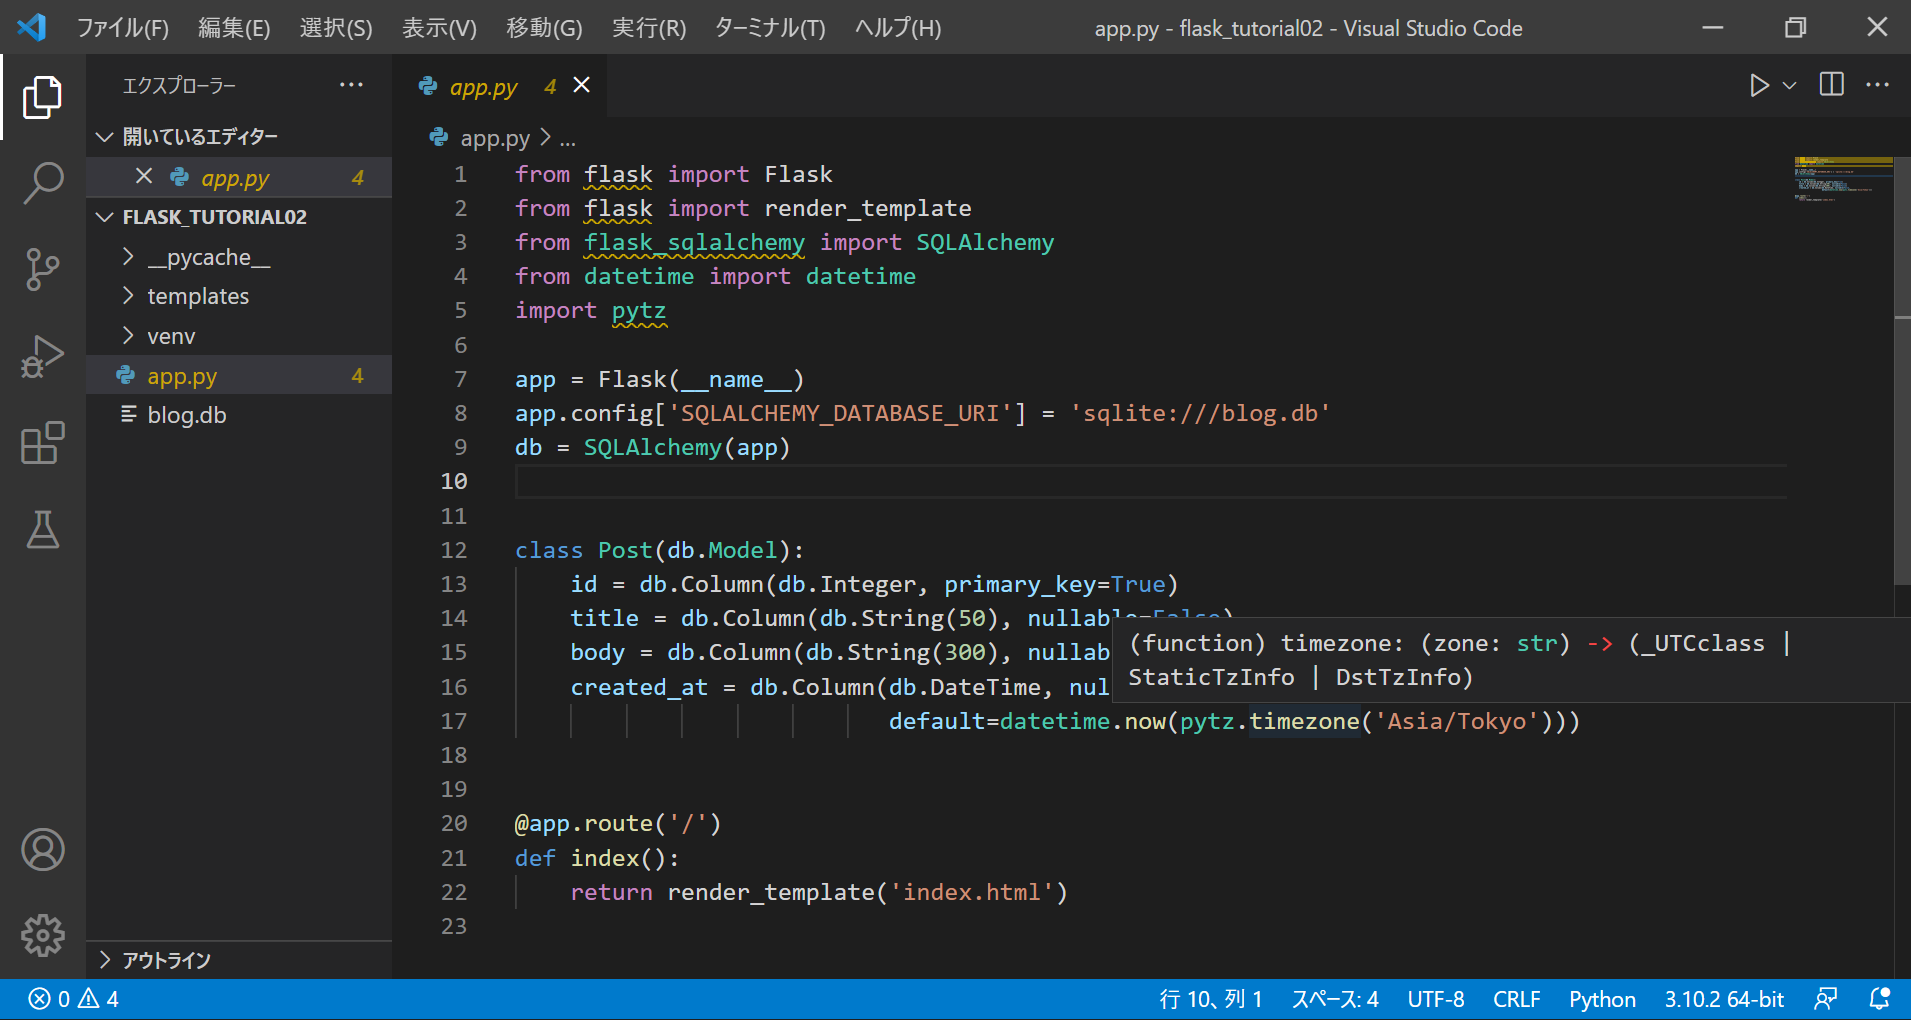Open notifications bell in status bar

(x=1880, y=999)
